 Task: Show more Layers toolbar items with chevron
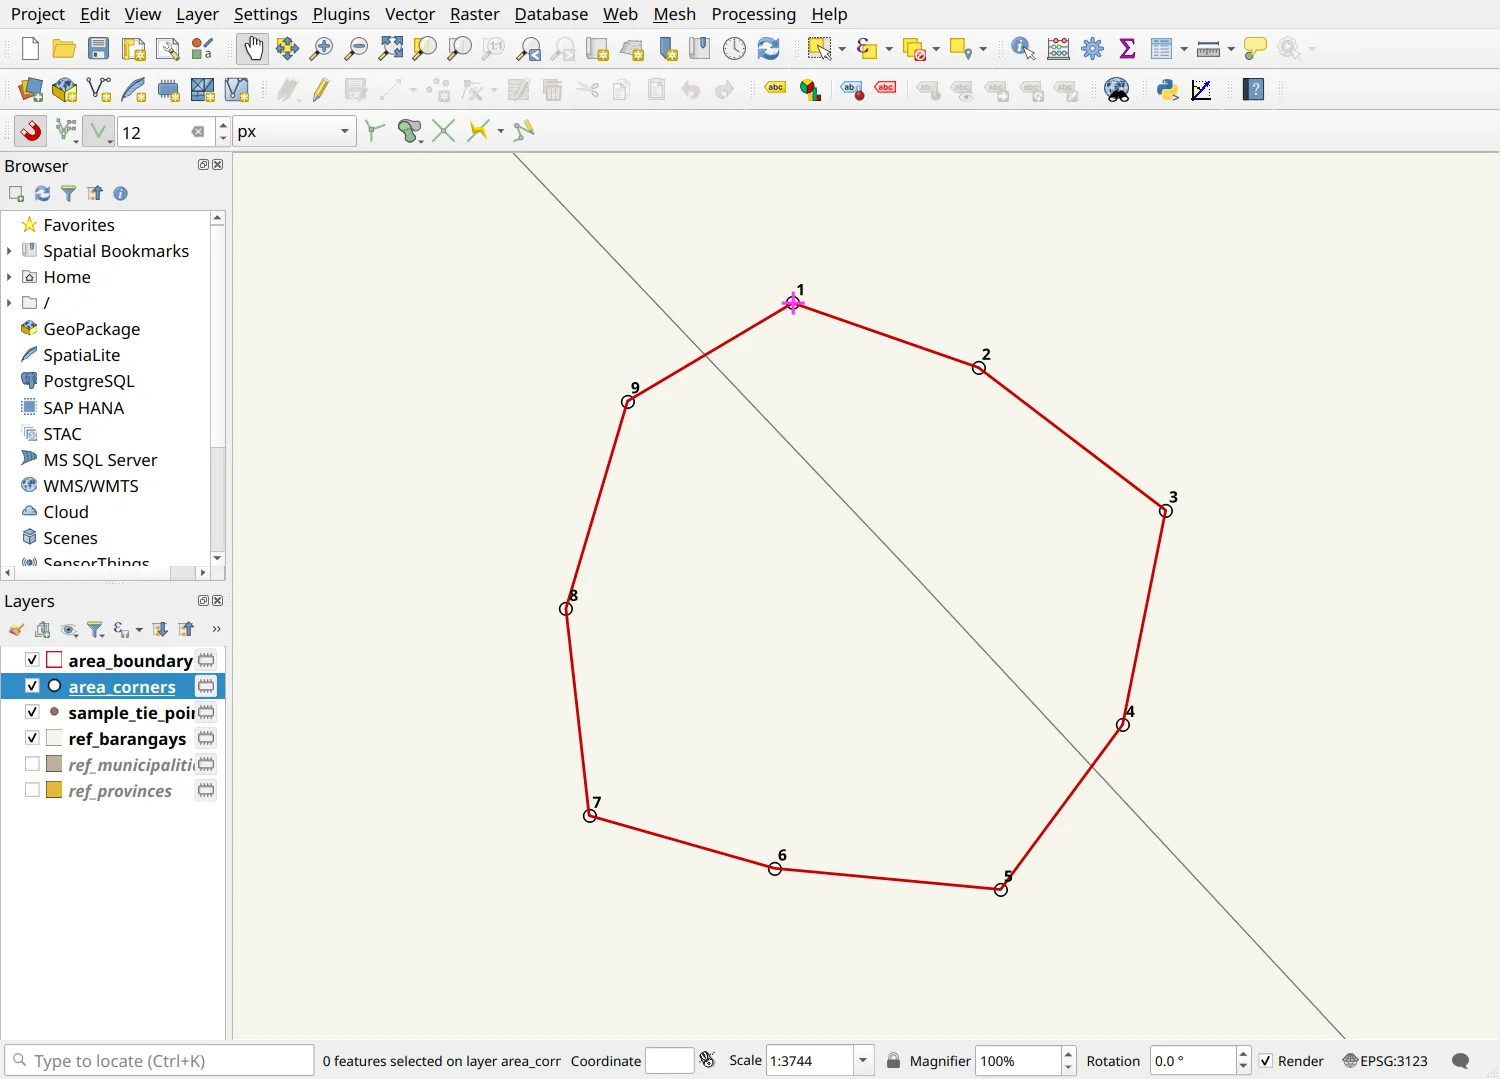(216, 629)
